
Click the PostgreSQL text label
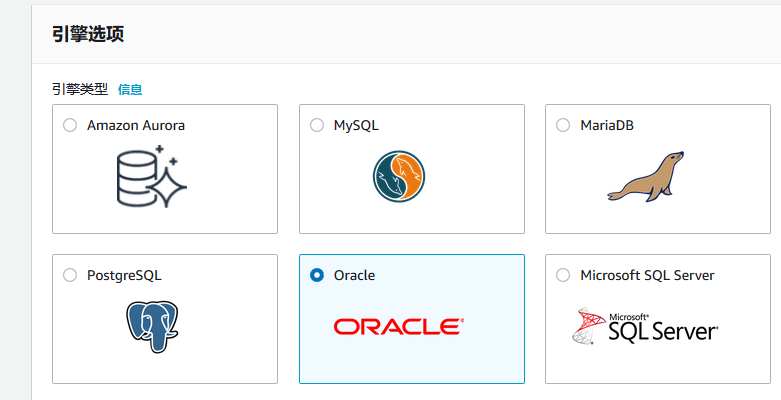pos(125,276)
